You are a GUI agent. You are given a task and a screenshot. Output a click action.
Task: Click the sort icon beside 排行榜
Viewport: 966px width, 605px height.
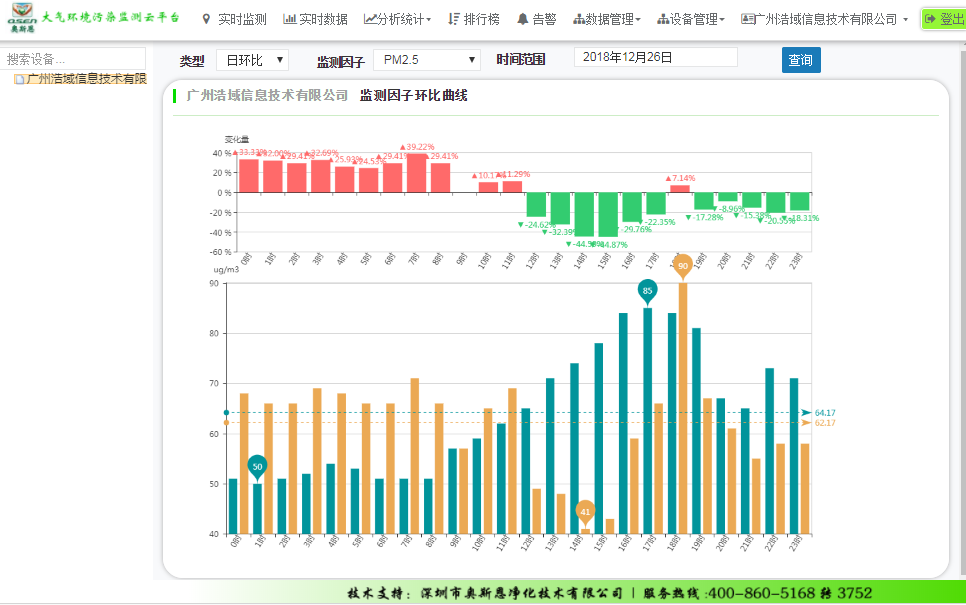pos(454,19)
